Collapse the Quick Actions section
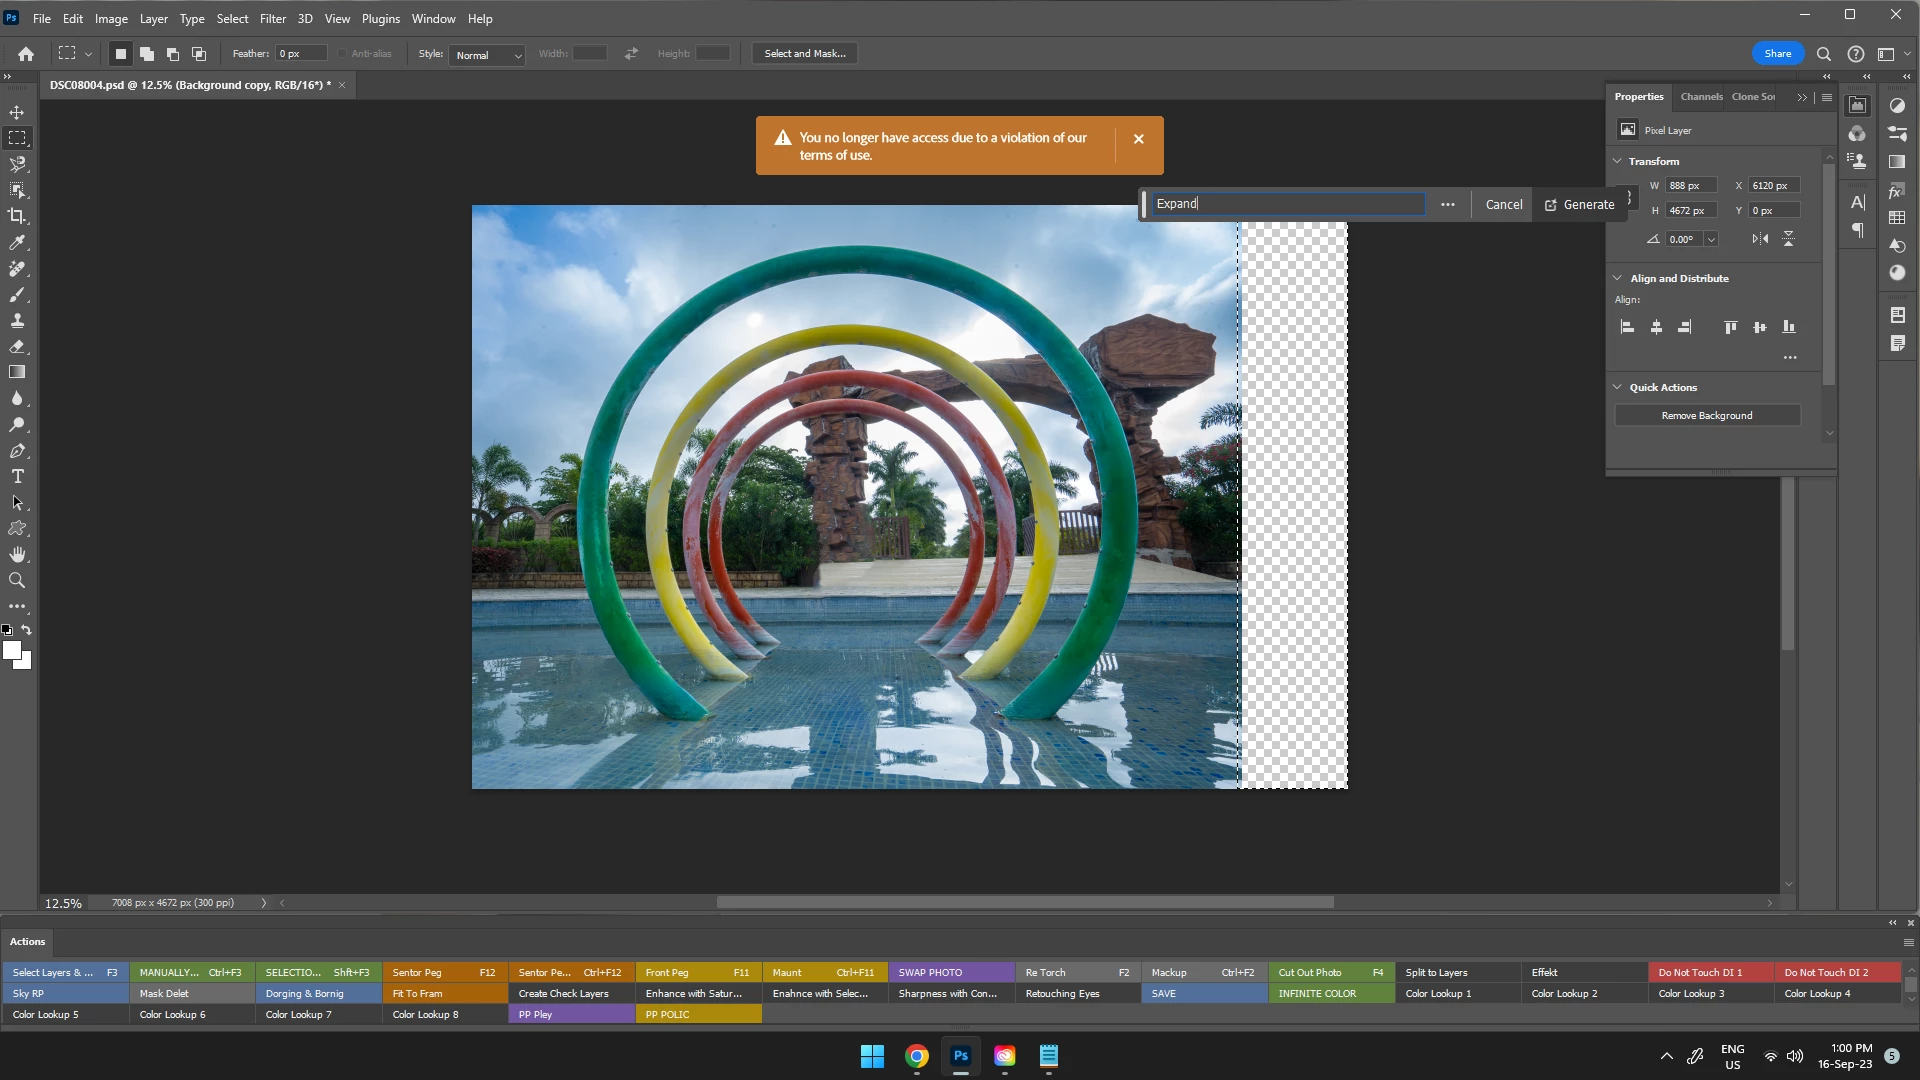Viewport: 1920px width, 1080px height. point(1617,387)
